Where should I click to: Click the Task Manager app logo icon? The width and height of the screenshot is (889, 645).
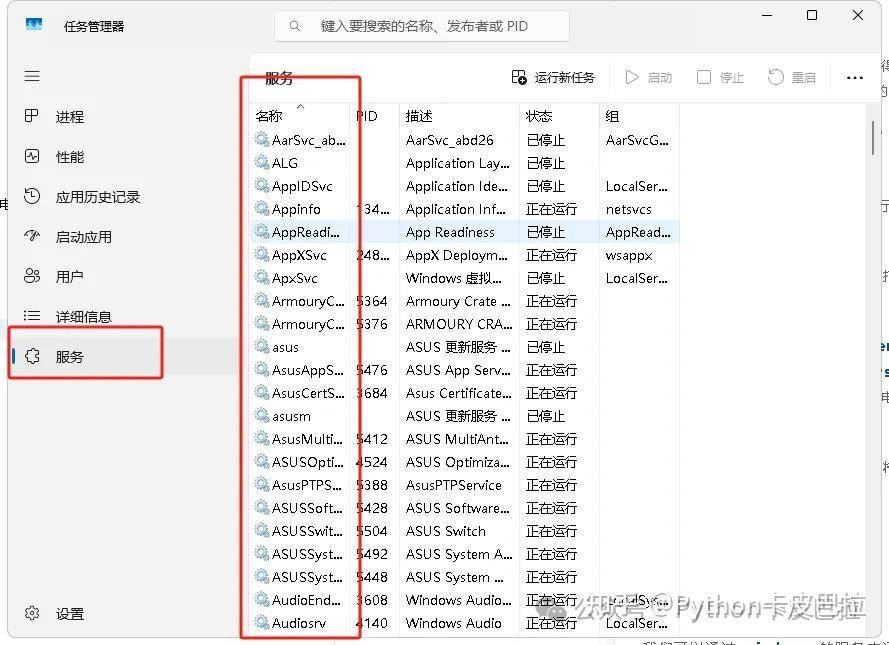tap(34, 26)
